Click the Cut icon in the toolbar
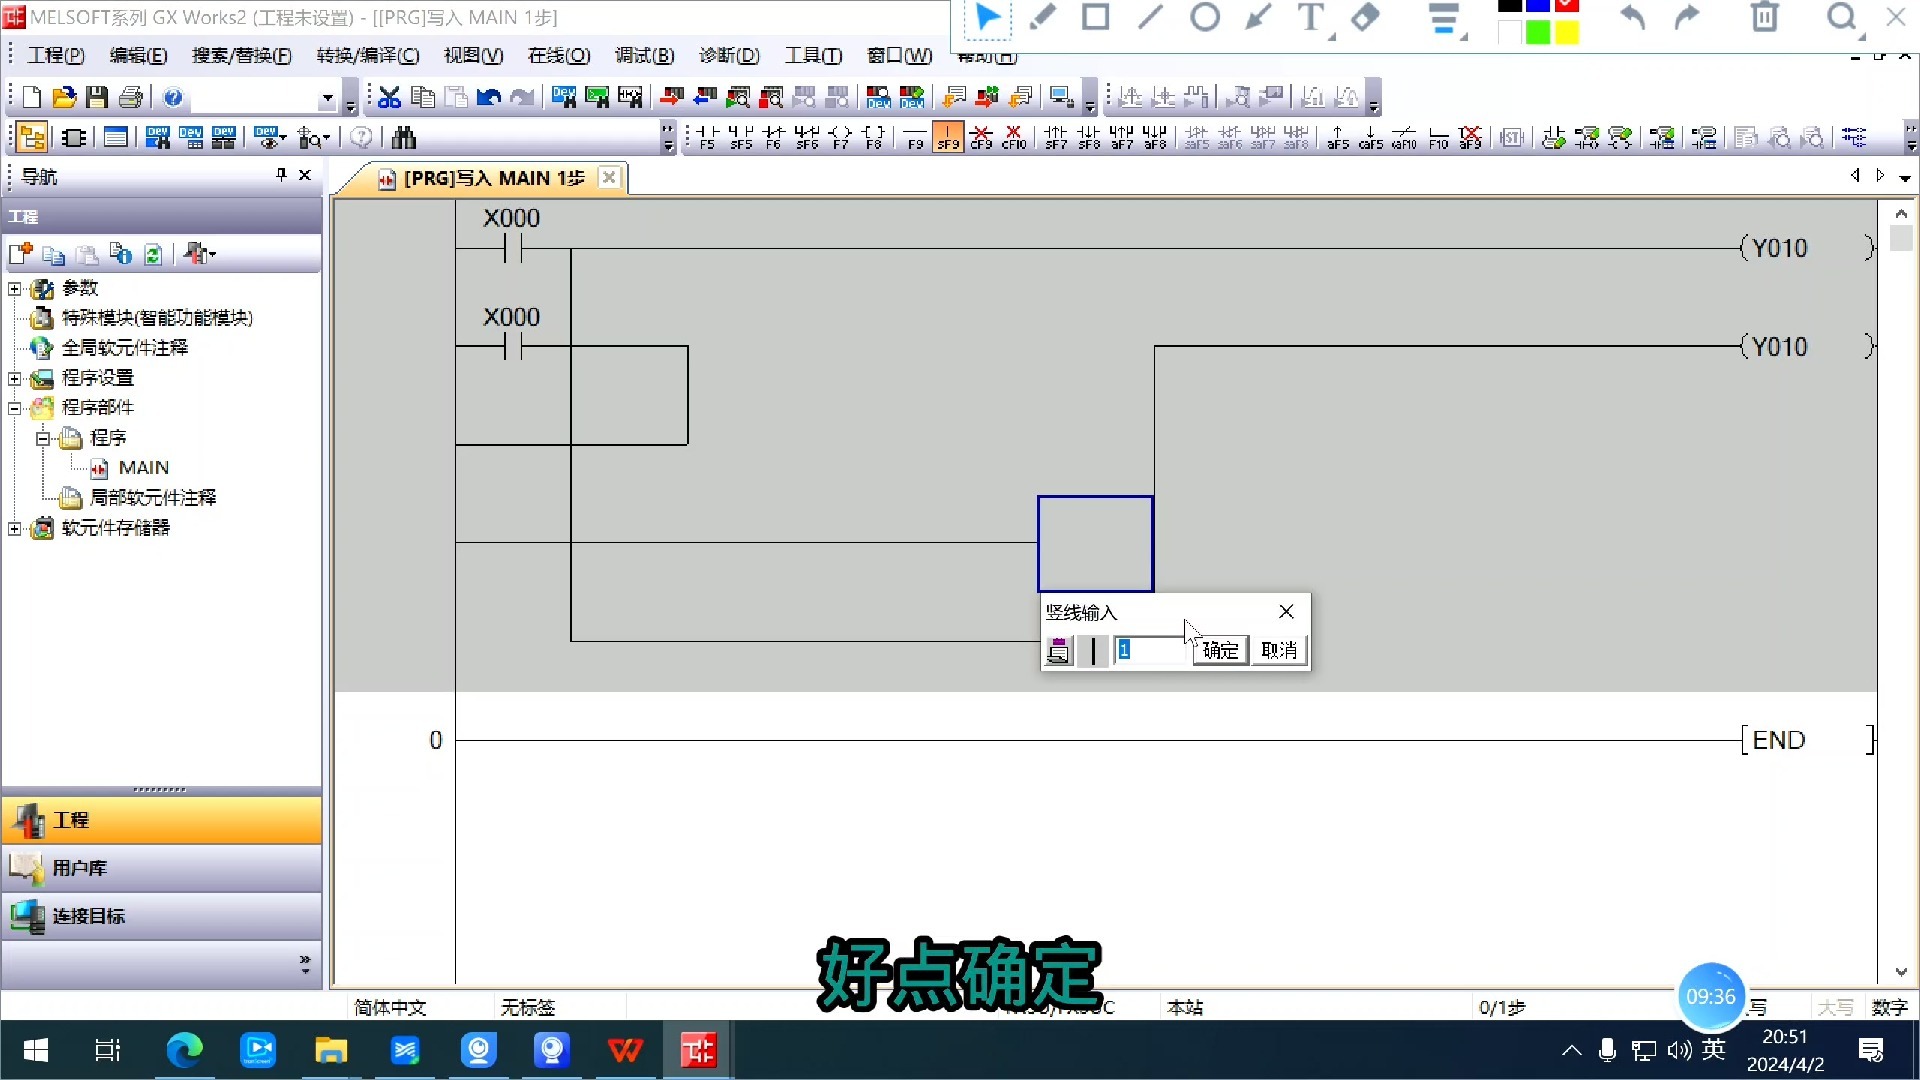 (x=388, y=96)
